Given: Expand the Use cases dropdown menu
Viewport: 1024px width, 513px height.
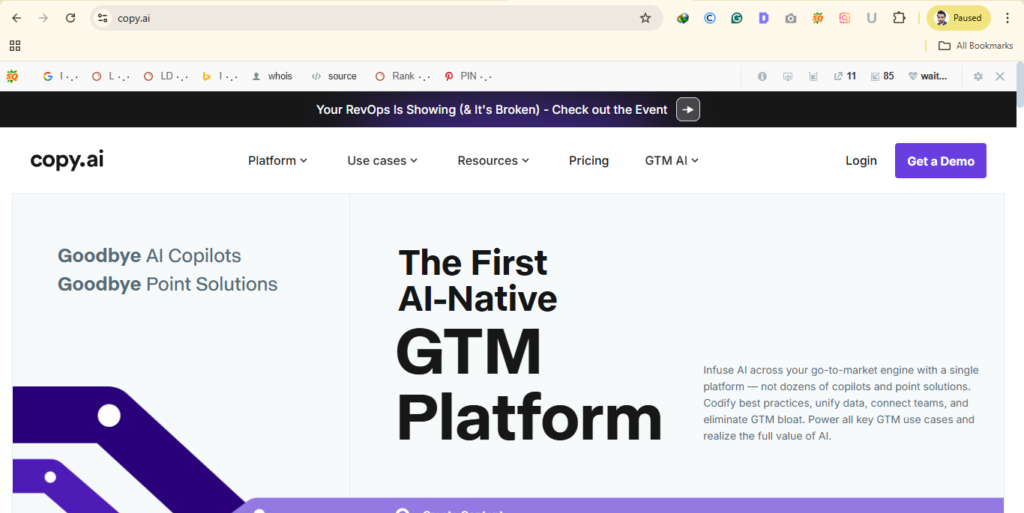Looking at the screenshot, I should pyautogui.click(x=382, y=161).
